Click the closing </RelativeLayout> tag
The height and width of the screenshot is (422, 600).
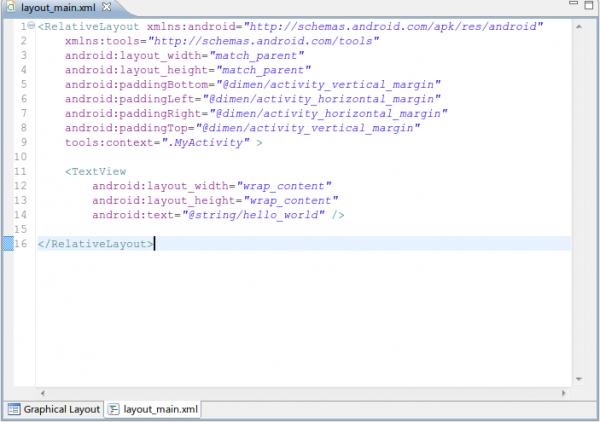point(96,244)
